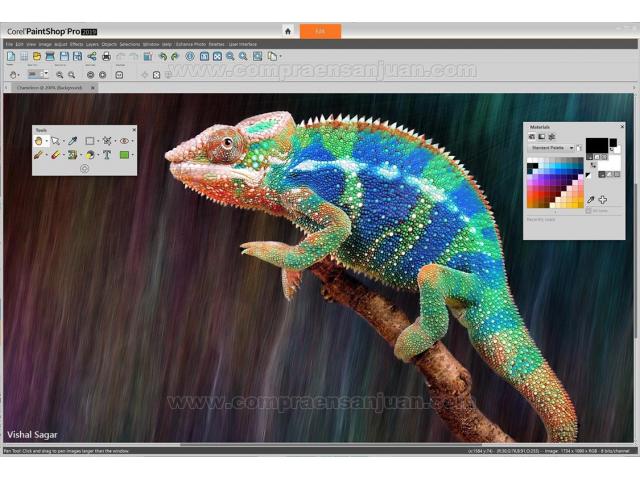Click the Save As floppy icon
This screenshot has height=480, width=640.
tap(77, 56)
